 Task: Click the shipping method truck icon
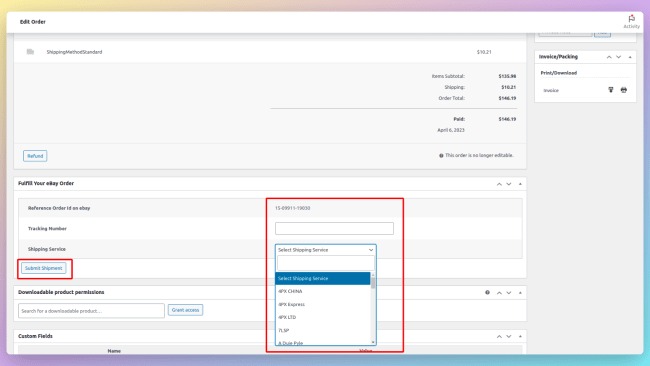[30, 52]
